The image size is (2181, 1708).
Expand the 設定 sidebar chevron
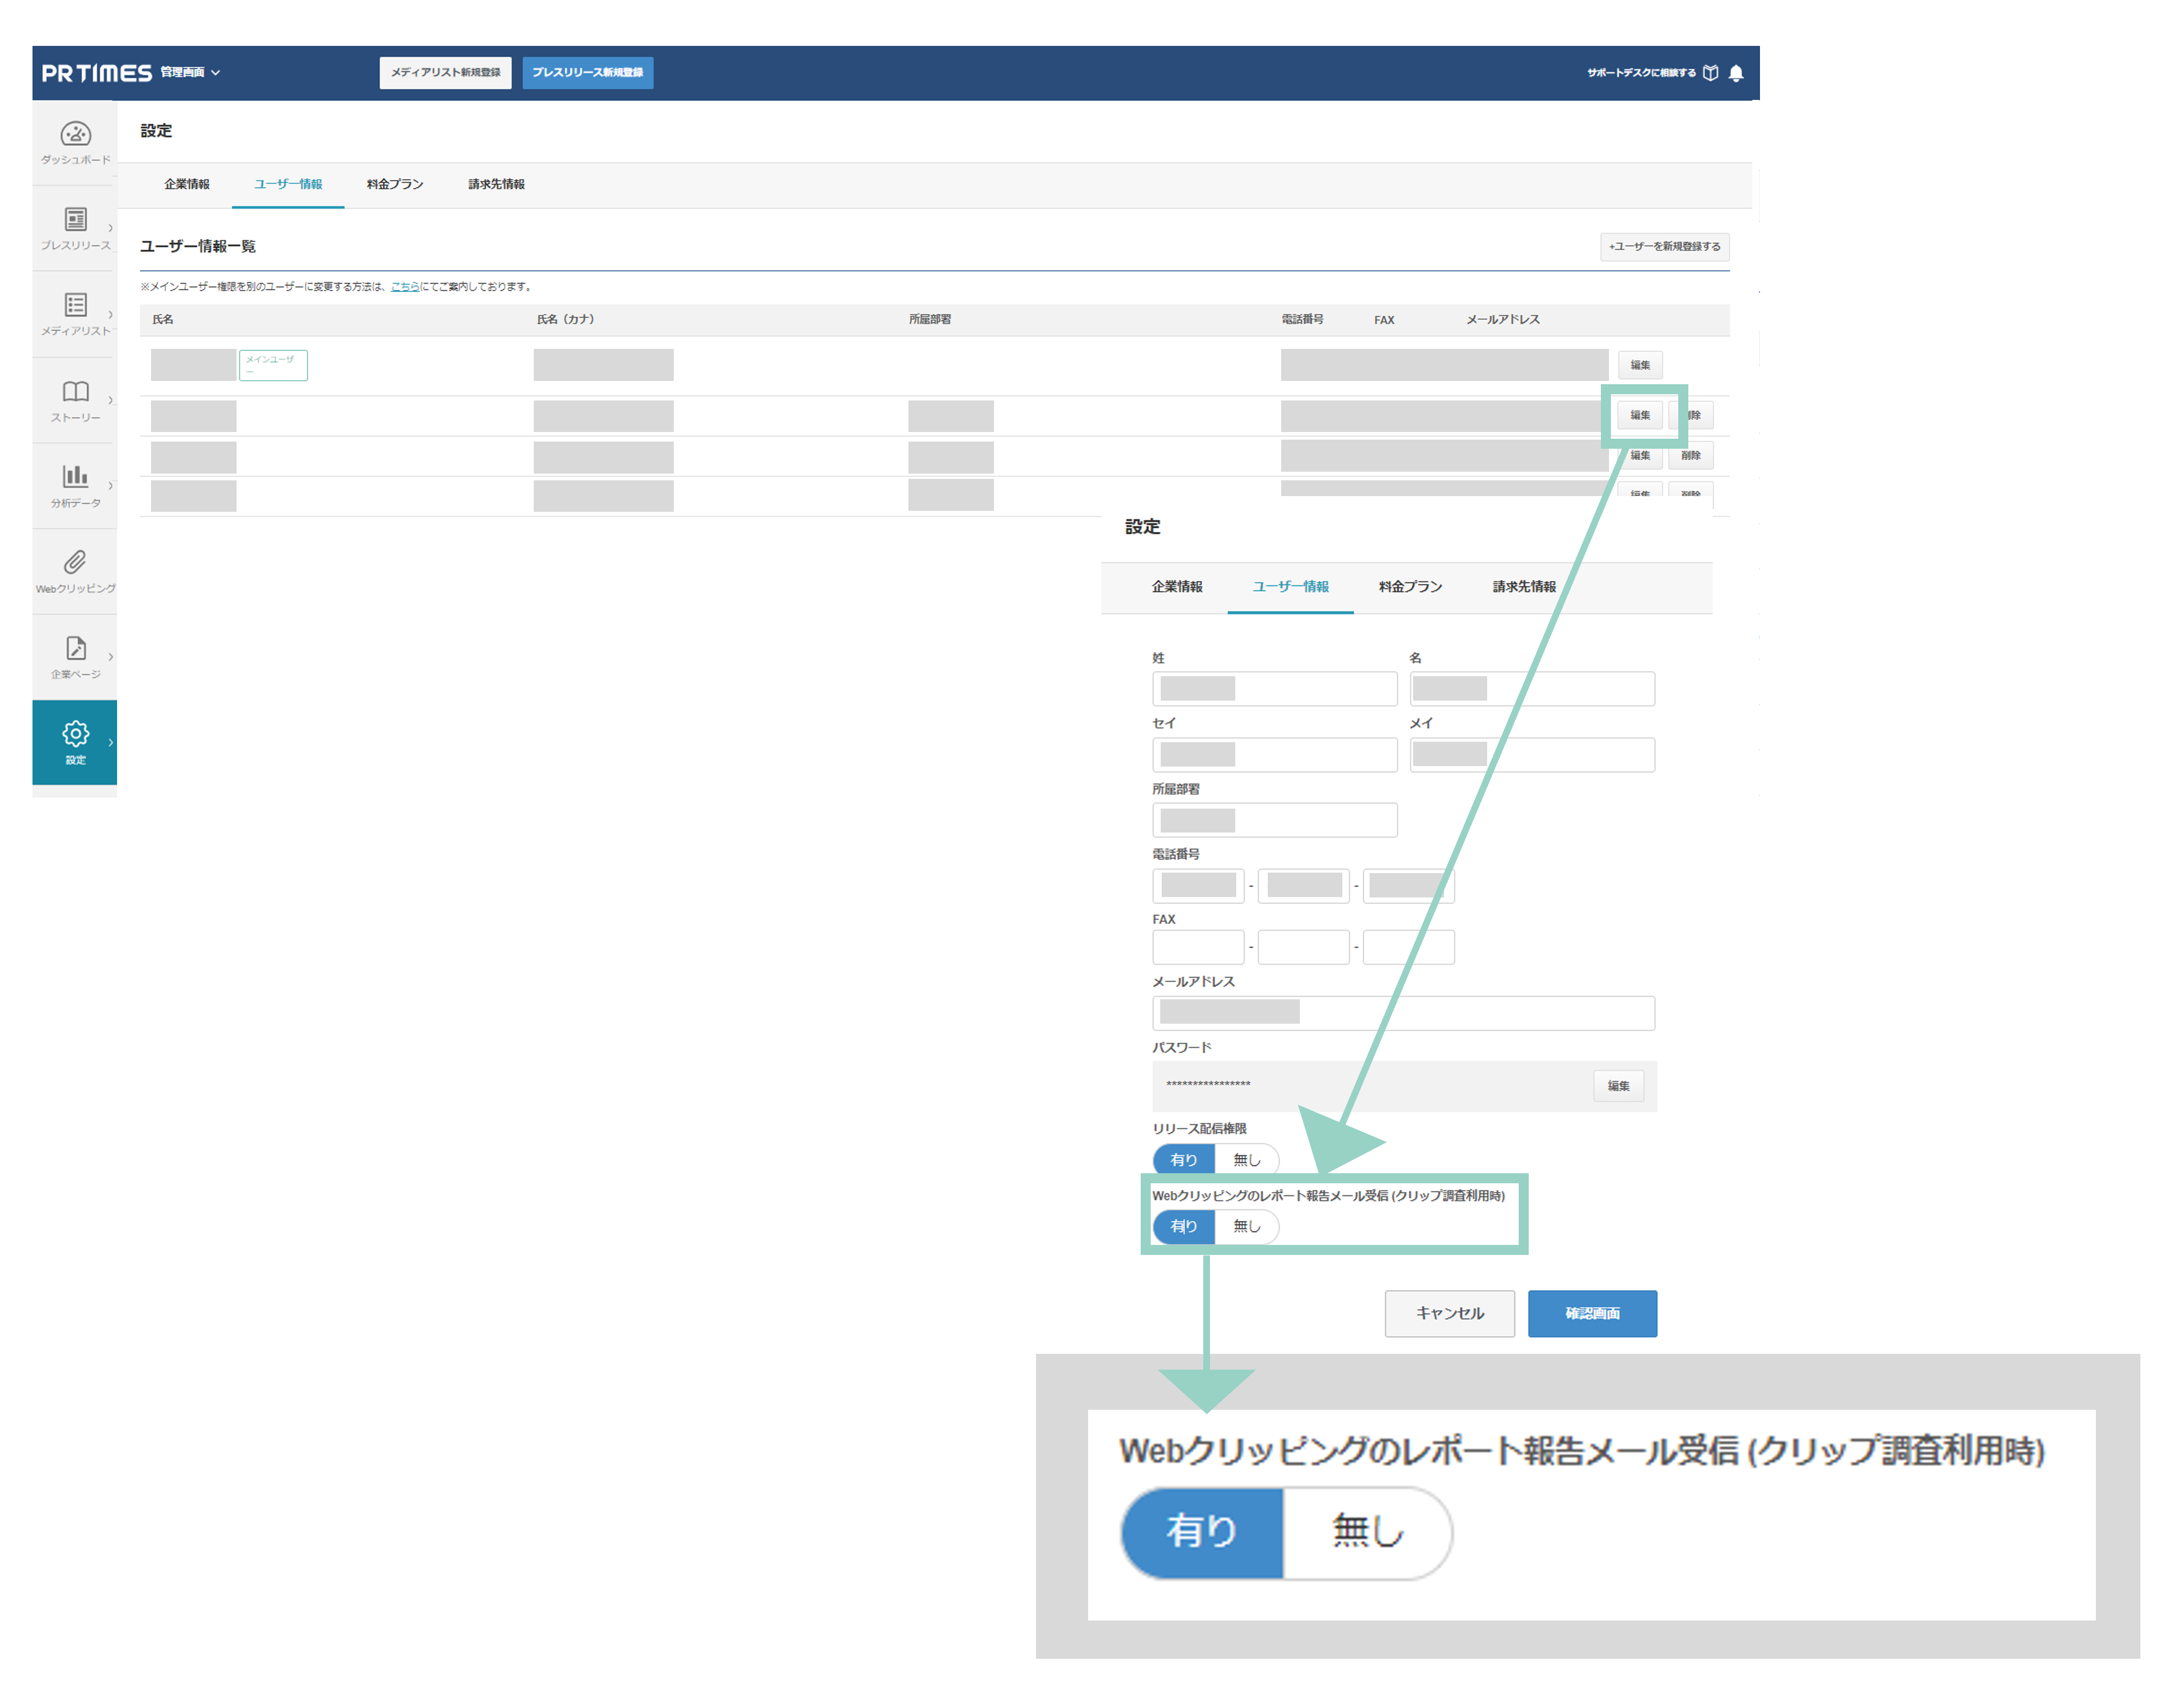pos(110,743)
